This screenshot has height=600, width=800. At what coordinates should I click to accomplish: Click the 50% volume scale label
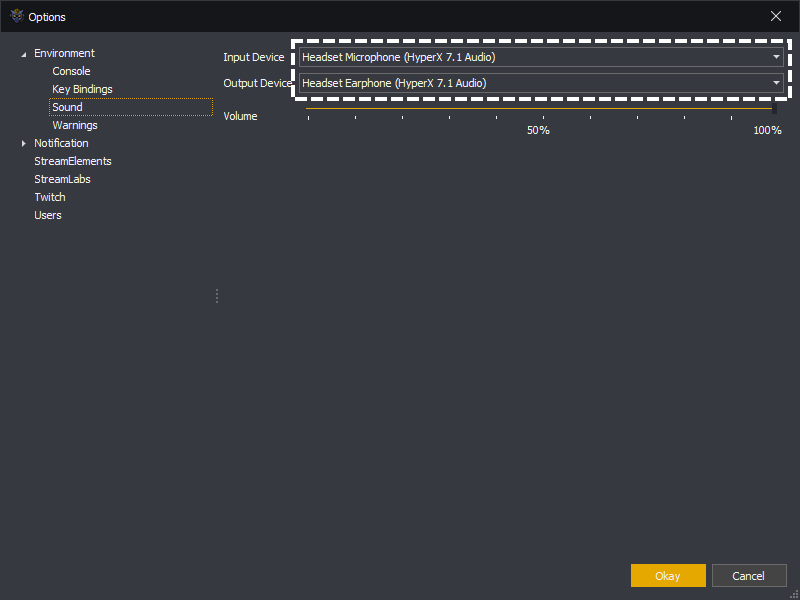(x=538, y=131)
